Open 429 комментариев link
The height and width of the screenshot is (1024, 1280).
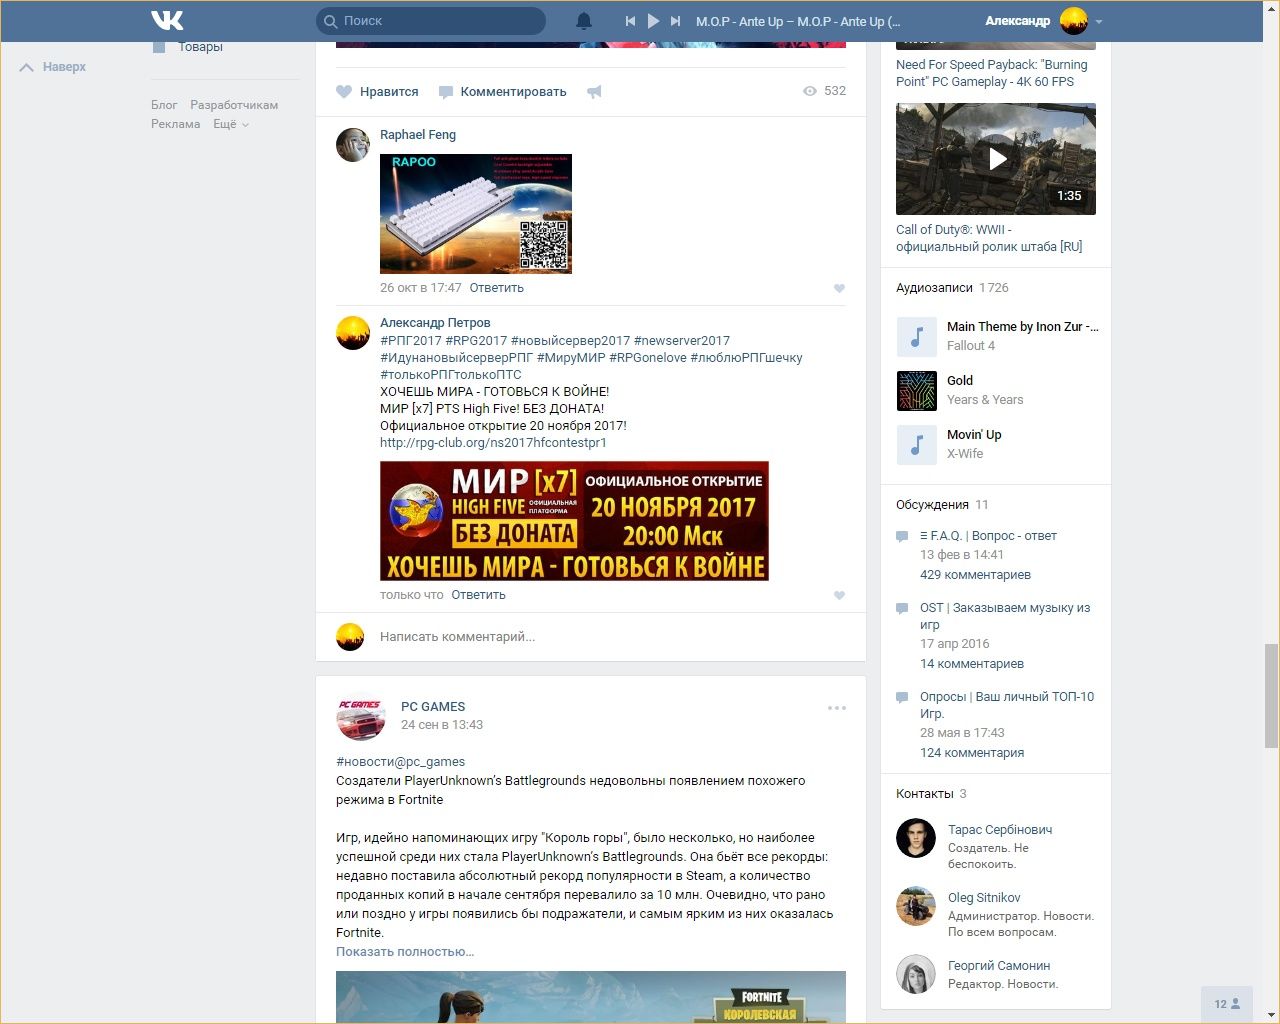click(975, 575)
